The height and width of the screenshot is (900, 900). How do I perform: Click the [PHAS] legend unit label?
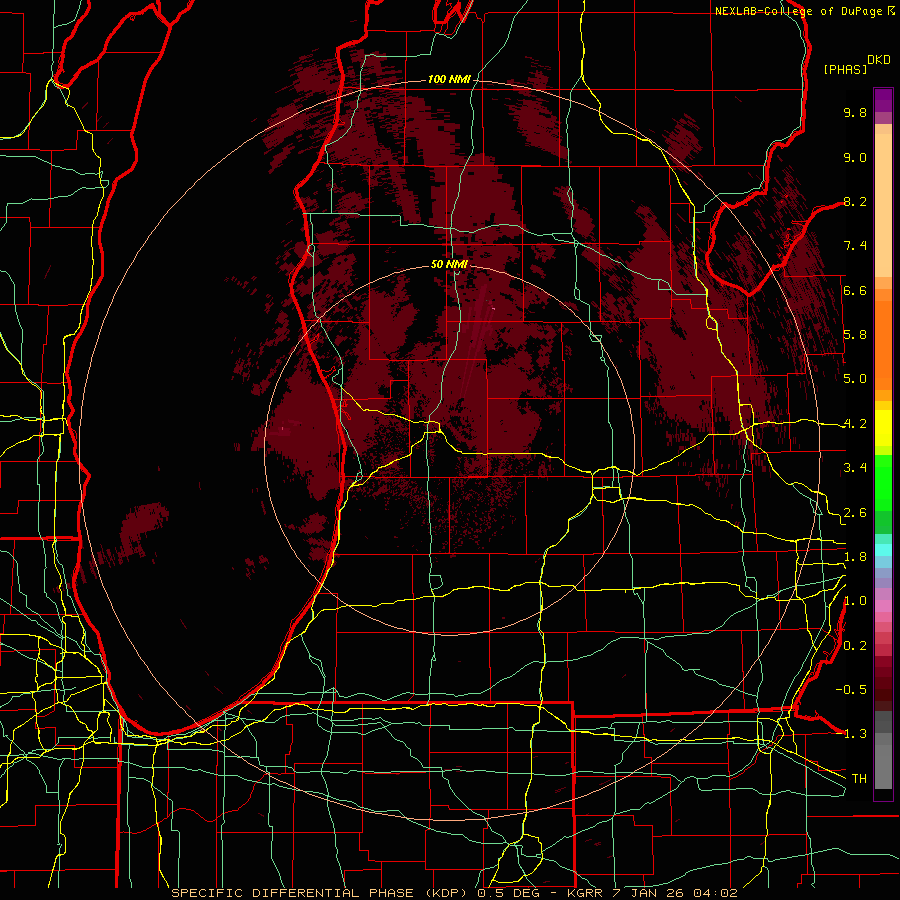(x=845, y=70)
